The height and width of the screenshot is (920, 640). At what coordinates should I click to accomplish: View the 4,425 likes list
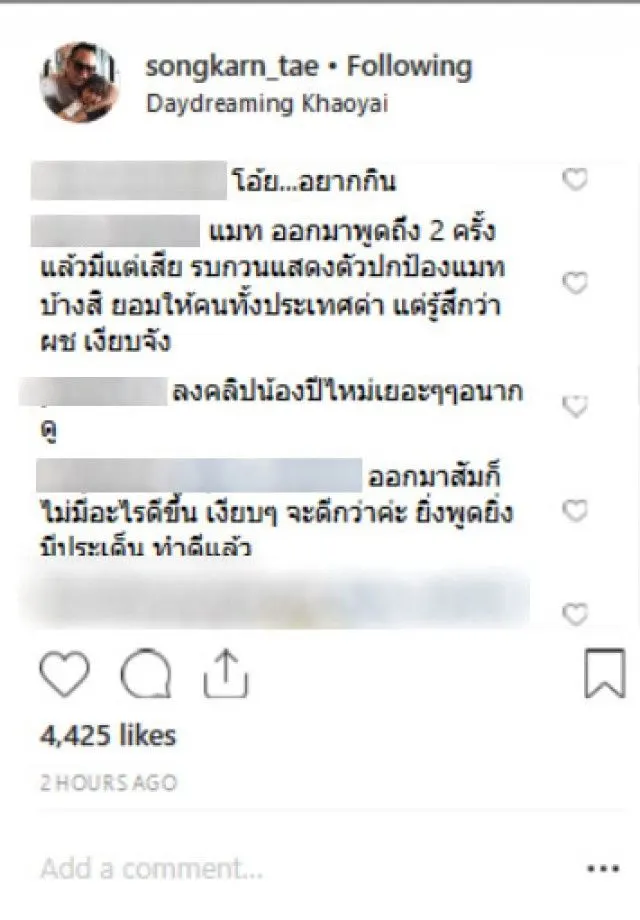click(108, 735)
